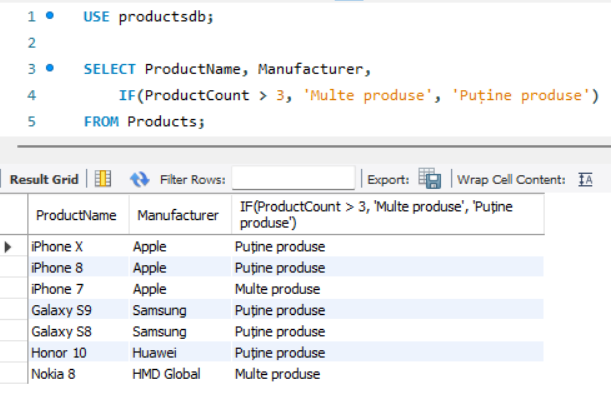Click line number 2 in the gutter
The image size is (611, 394).
tap(32, 42)
